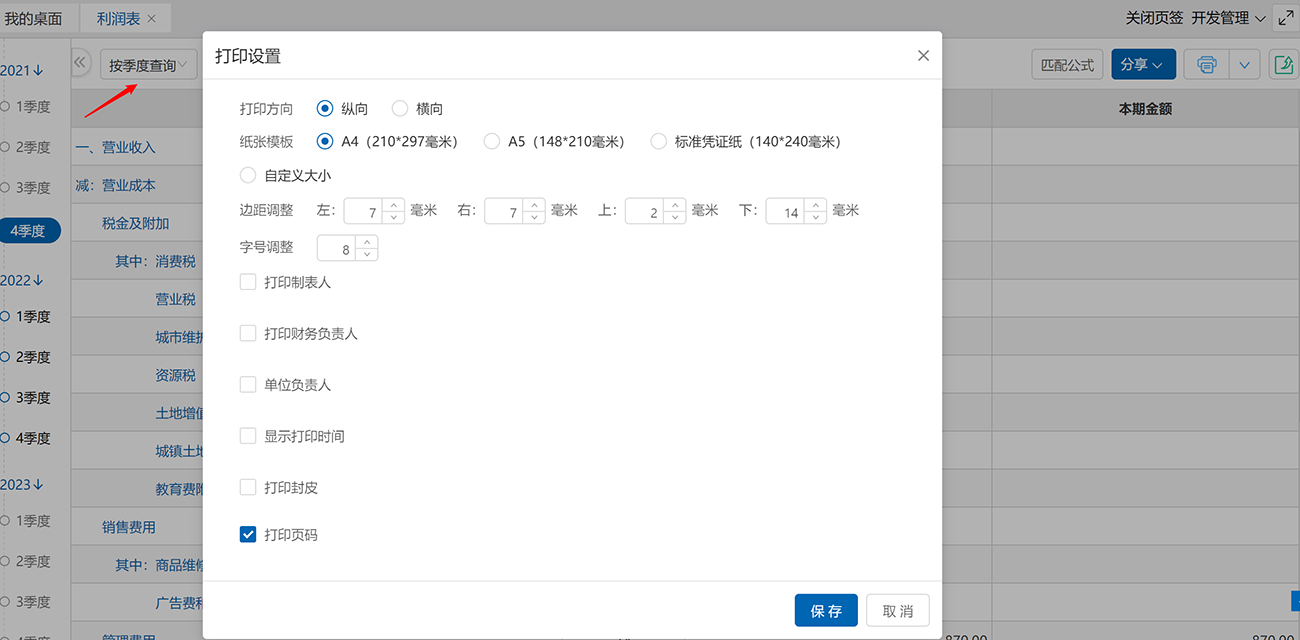Increase font size with the up arrow
1300x640 pixels.
[x=367, y=242]
